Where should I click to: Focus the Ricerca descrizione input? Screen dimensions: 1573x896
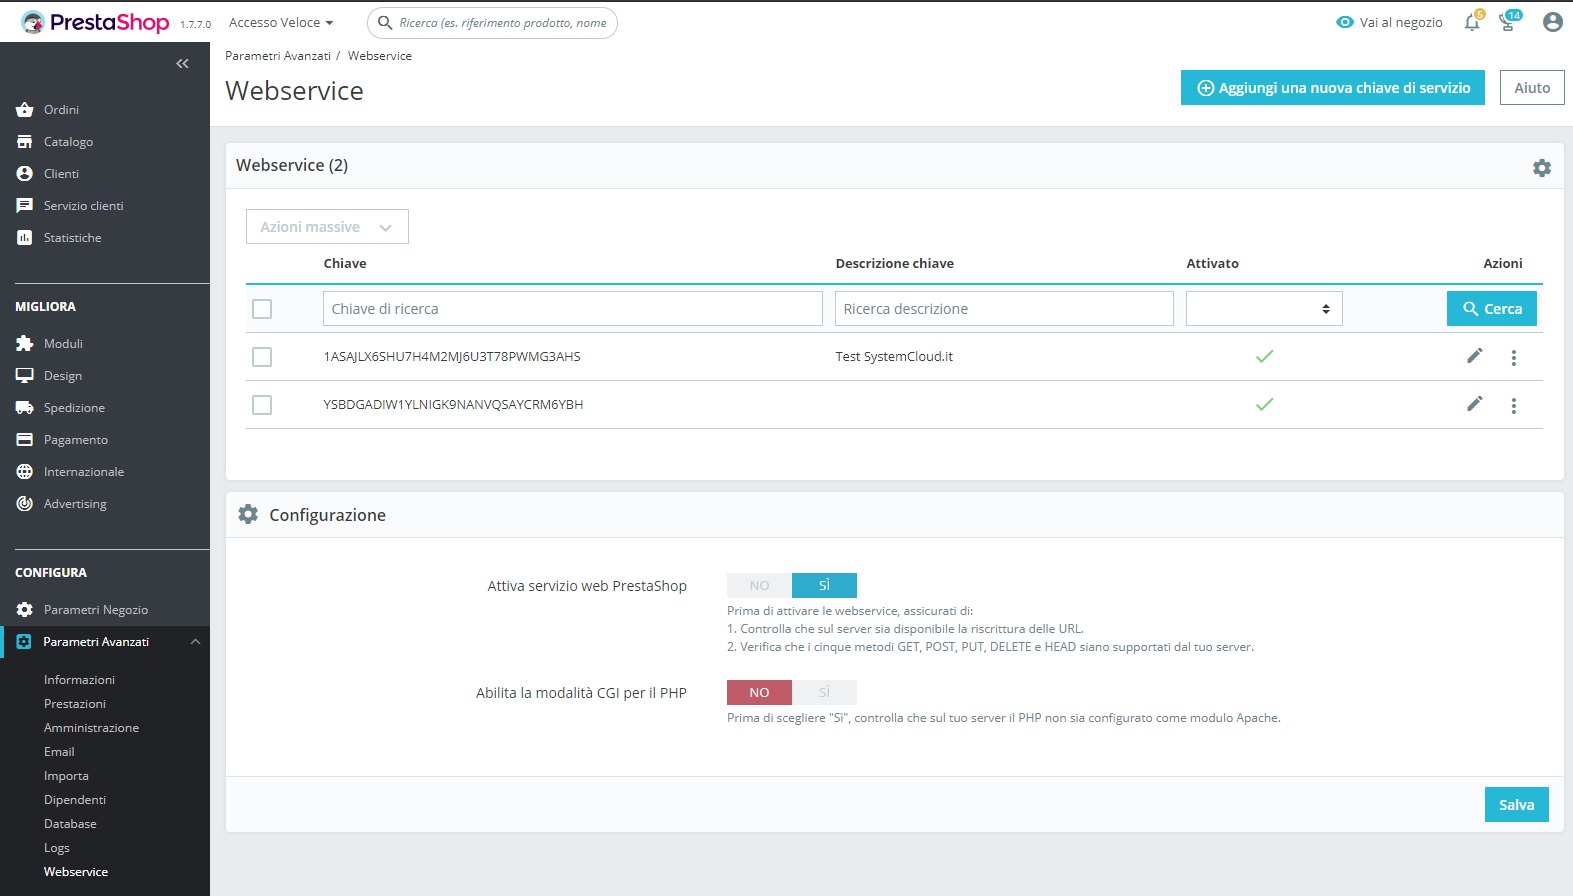click(x=1004, y=309)
